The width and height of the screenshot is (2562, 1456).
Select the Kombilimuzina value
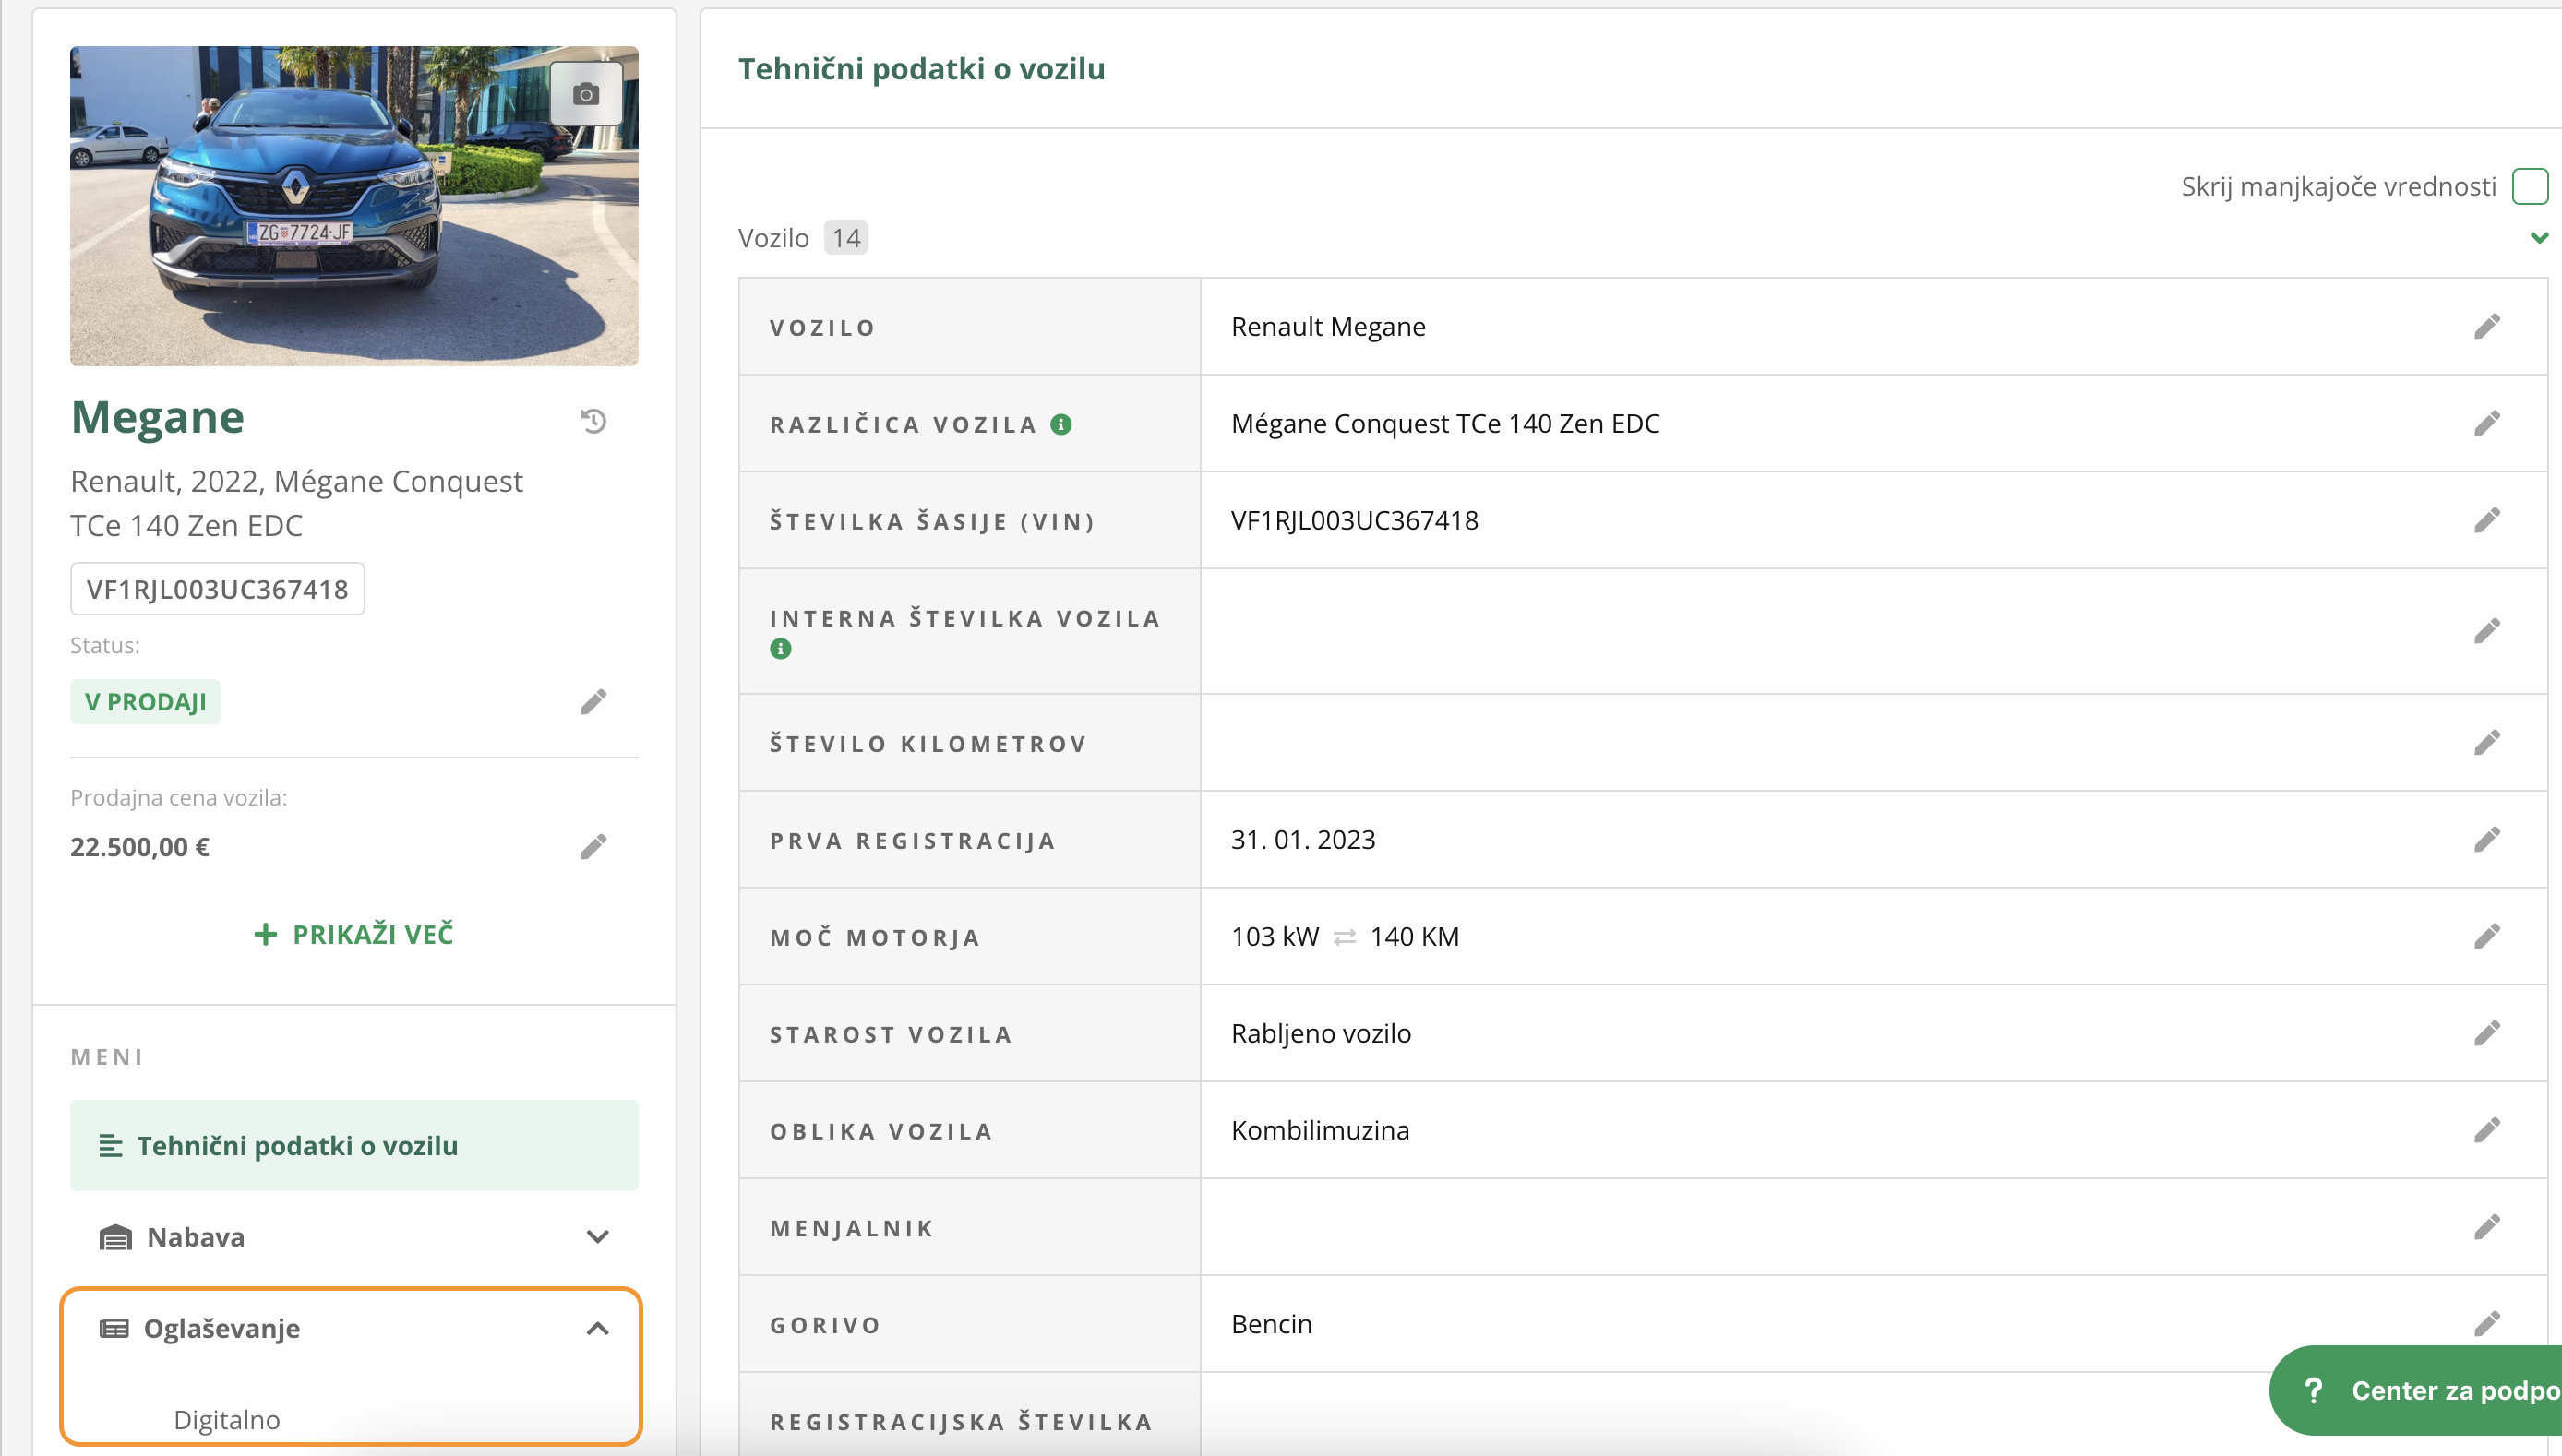(1320, 1130)
